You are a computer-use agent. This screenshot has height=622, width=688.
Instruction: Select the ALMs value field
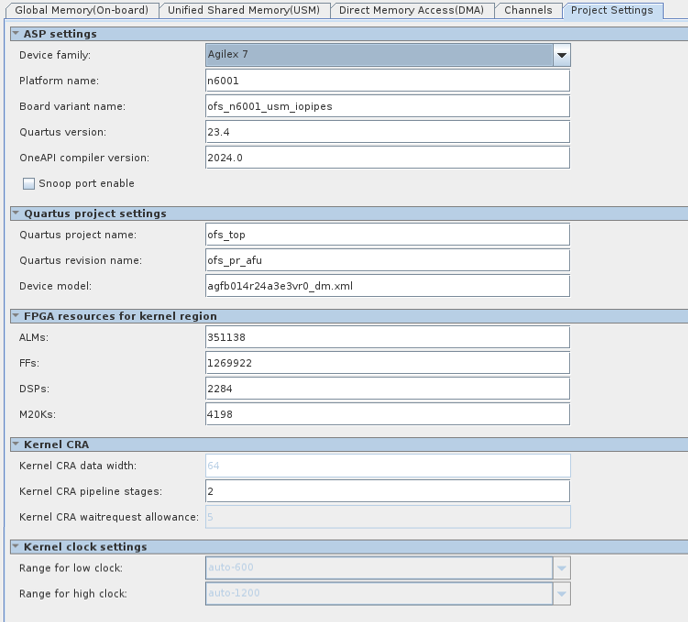click(x=387, y=338)
